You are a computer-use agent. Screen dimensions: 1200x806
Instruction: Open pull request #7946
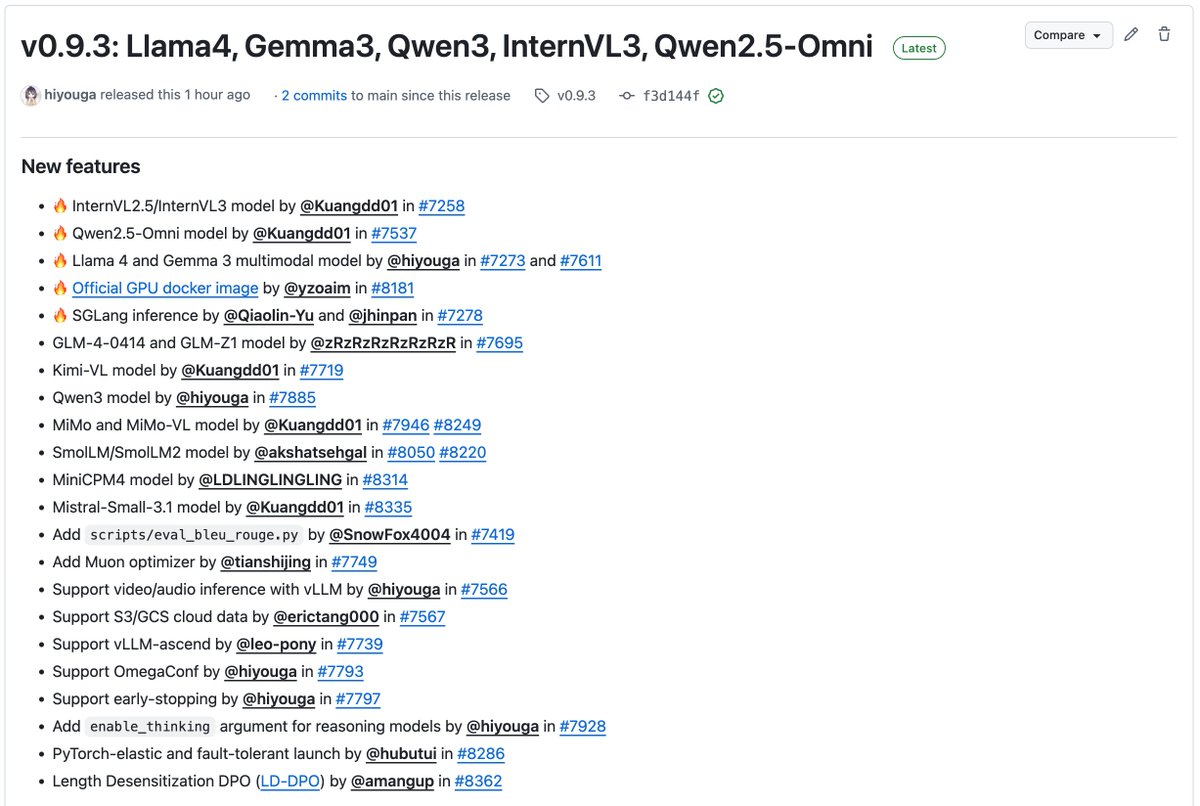tap(405, 425)
